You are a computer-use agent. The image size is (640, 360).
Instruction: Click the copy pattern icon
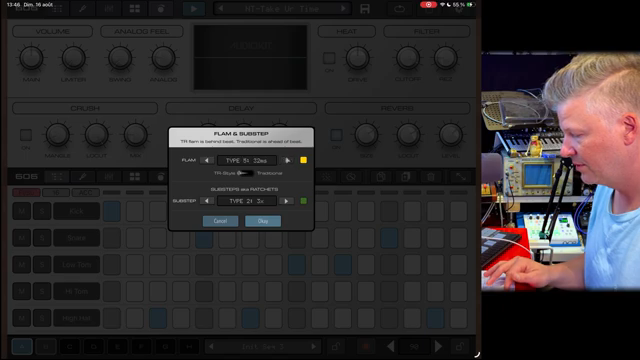(x=381, y=176)
